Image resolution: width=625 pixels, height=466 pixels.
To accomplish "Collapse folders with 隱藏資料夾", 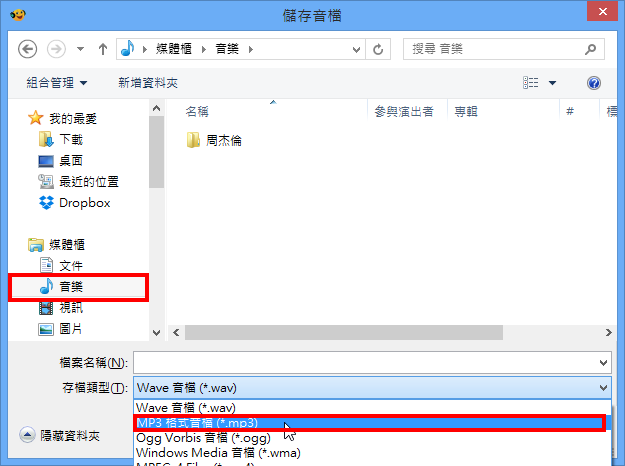I will pyautogui.click(x=59, y=435).
